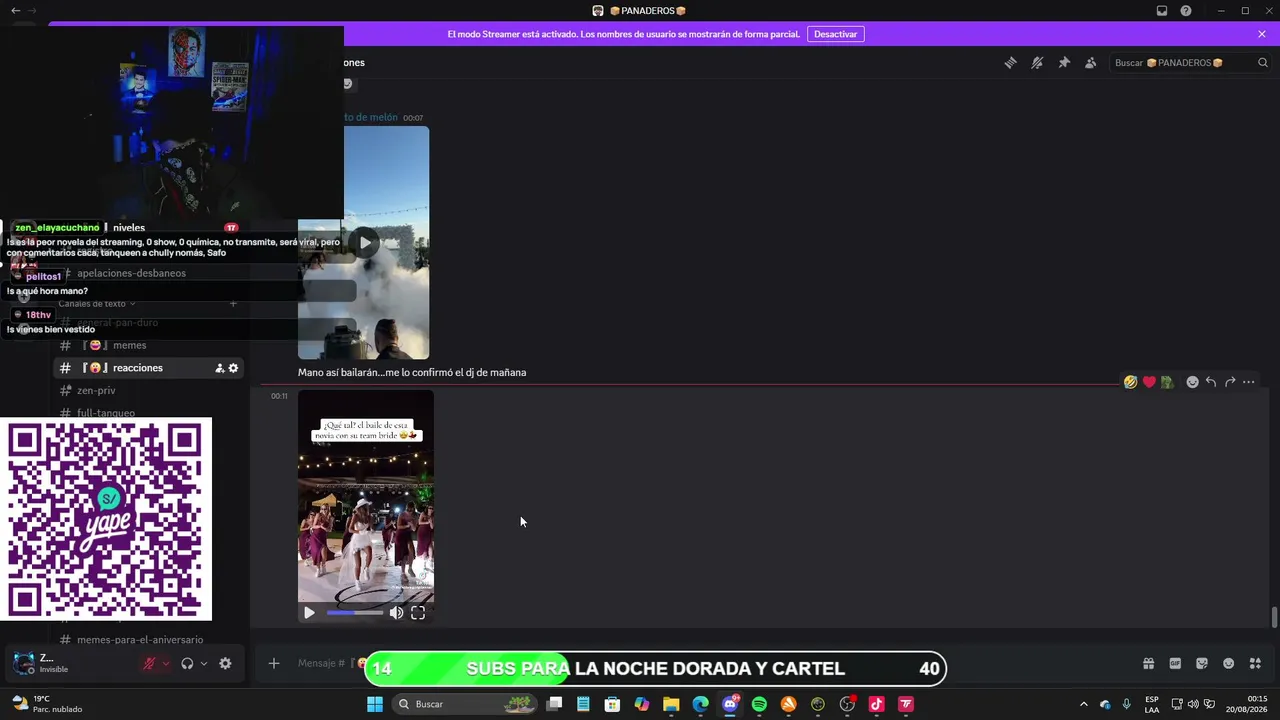
Task: Click the chat vertical scrollbar thumb
Action: pyautogui.click(x=1274, y=617)
